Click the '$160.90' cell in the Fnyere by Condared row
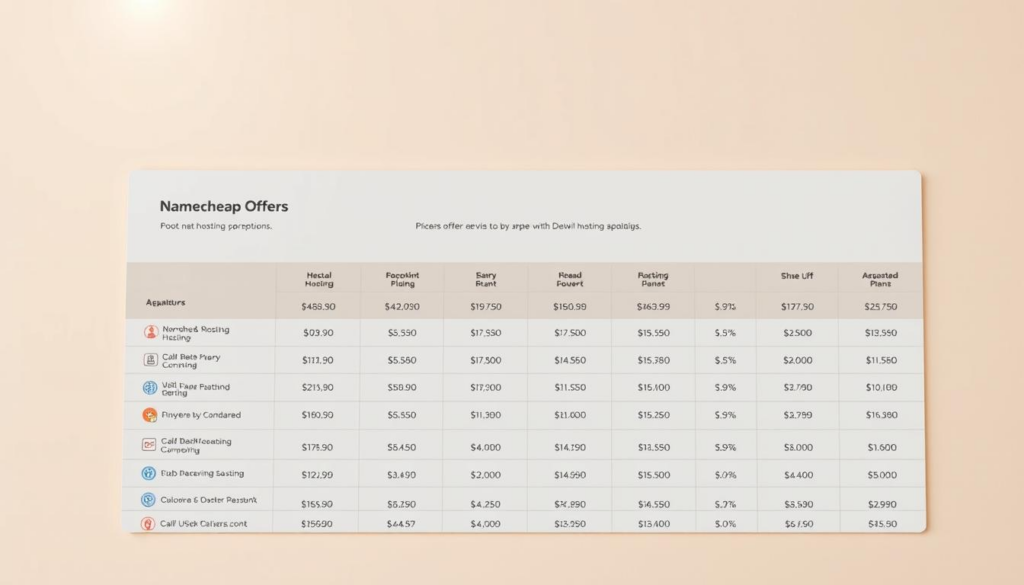Screen dimensions: 1024x585 318,415
